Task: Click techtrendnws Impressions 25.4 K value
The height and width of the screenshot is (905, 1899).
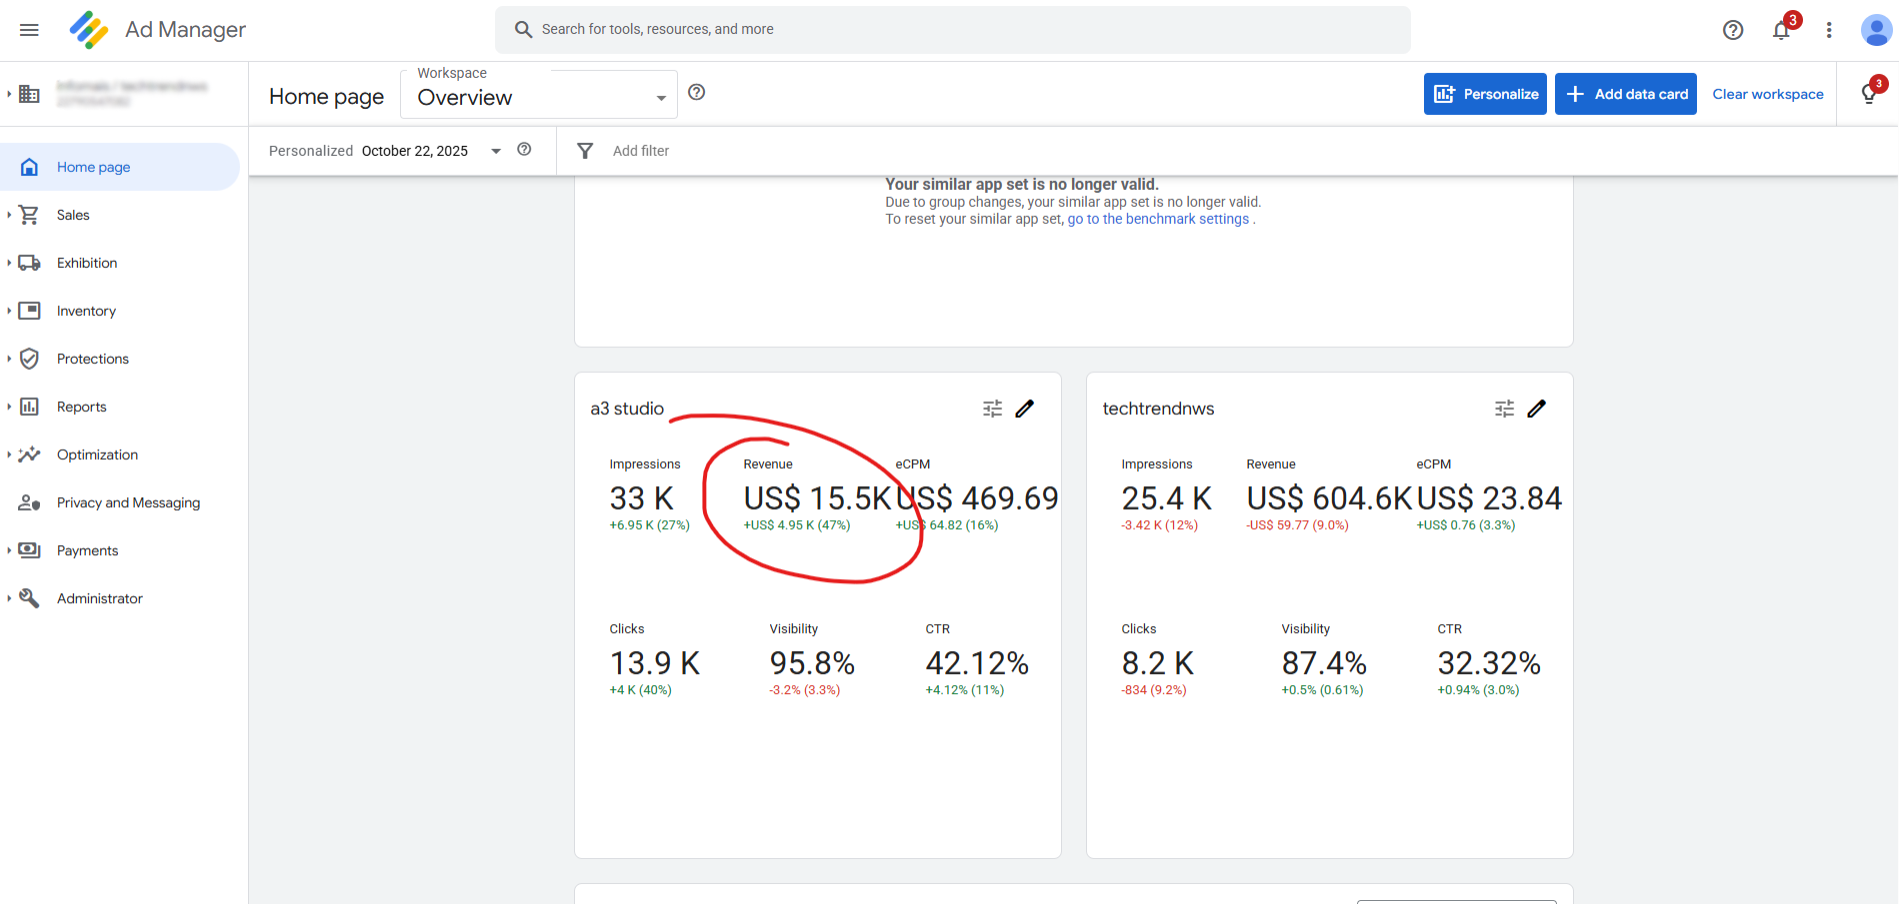Action: pos(1167,498)
